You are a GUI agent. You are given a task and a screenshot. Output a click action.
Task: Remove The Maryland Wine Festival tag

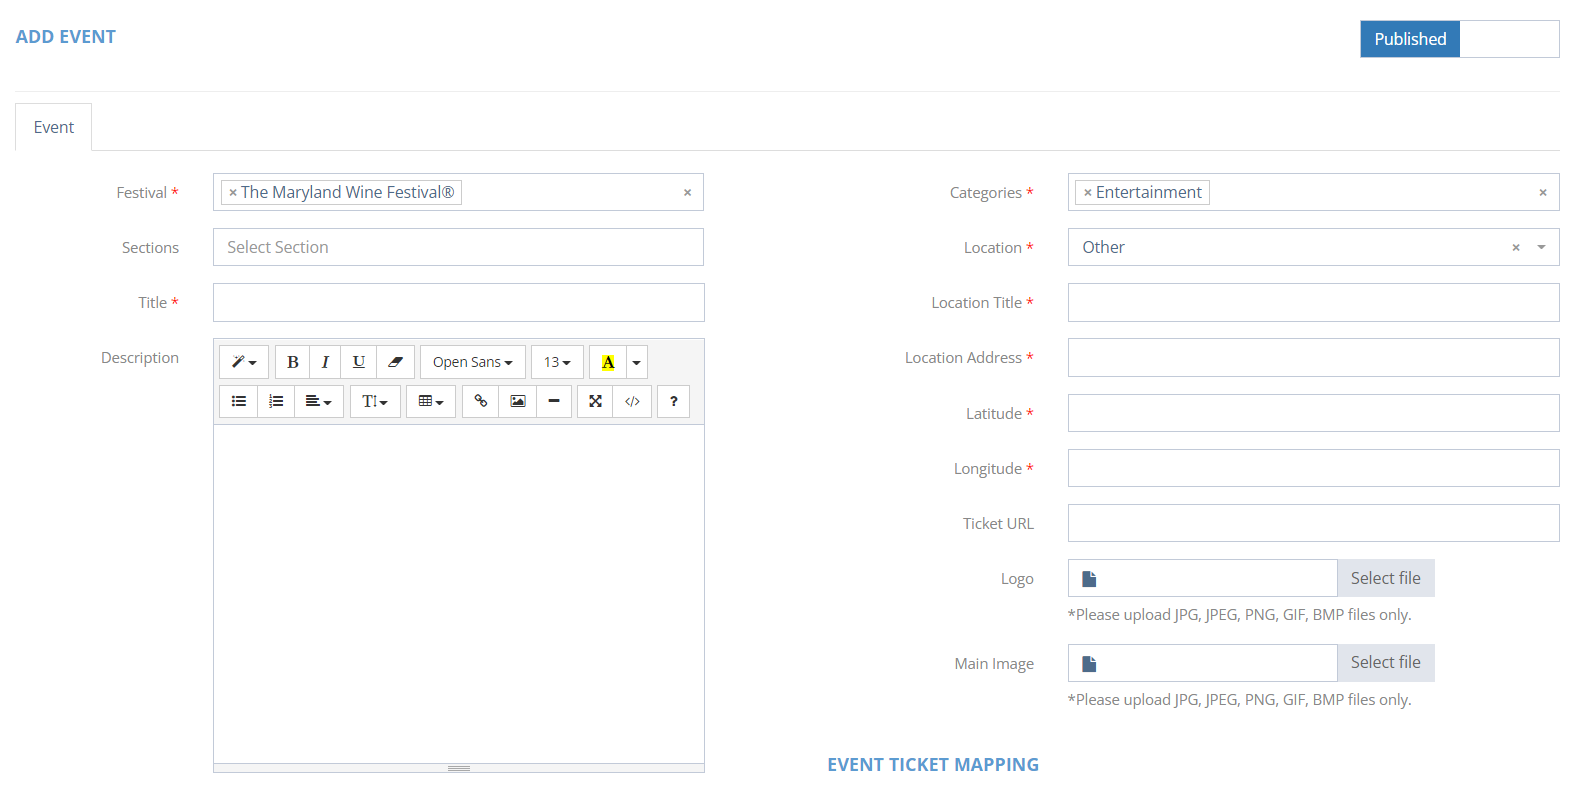(x=233, y=193)
